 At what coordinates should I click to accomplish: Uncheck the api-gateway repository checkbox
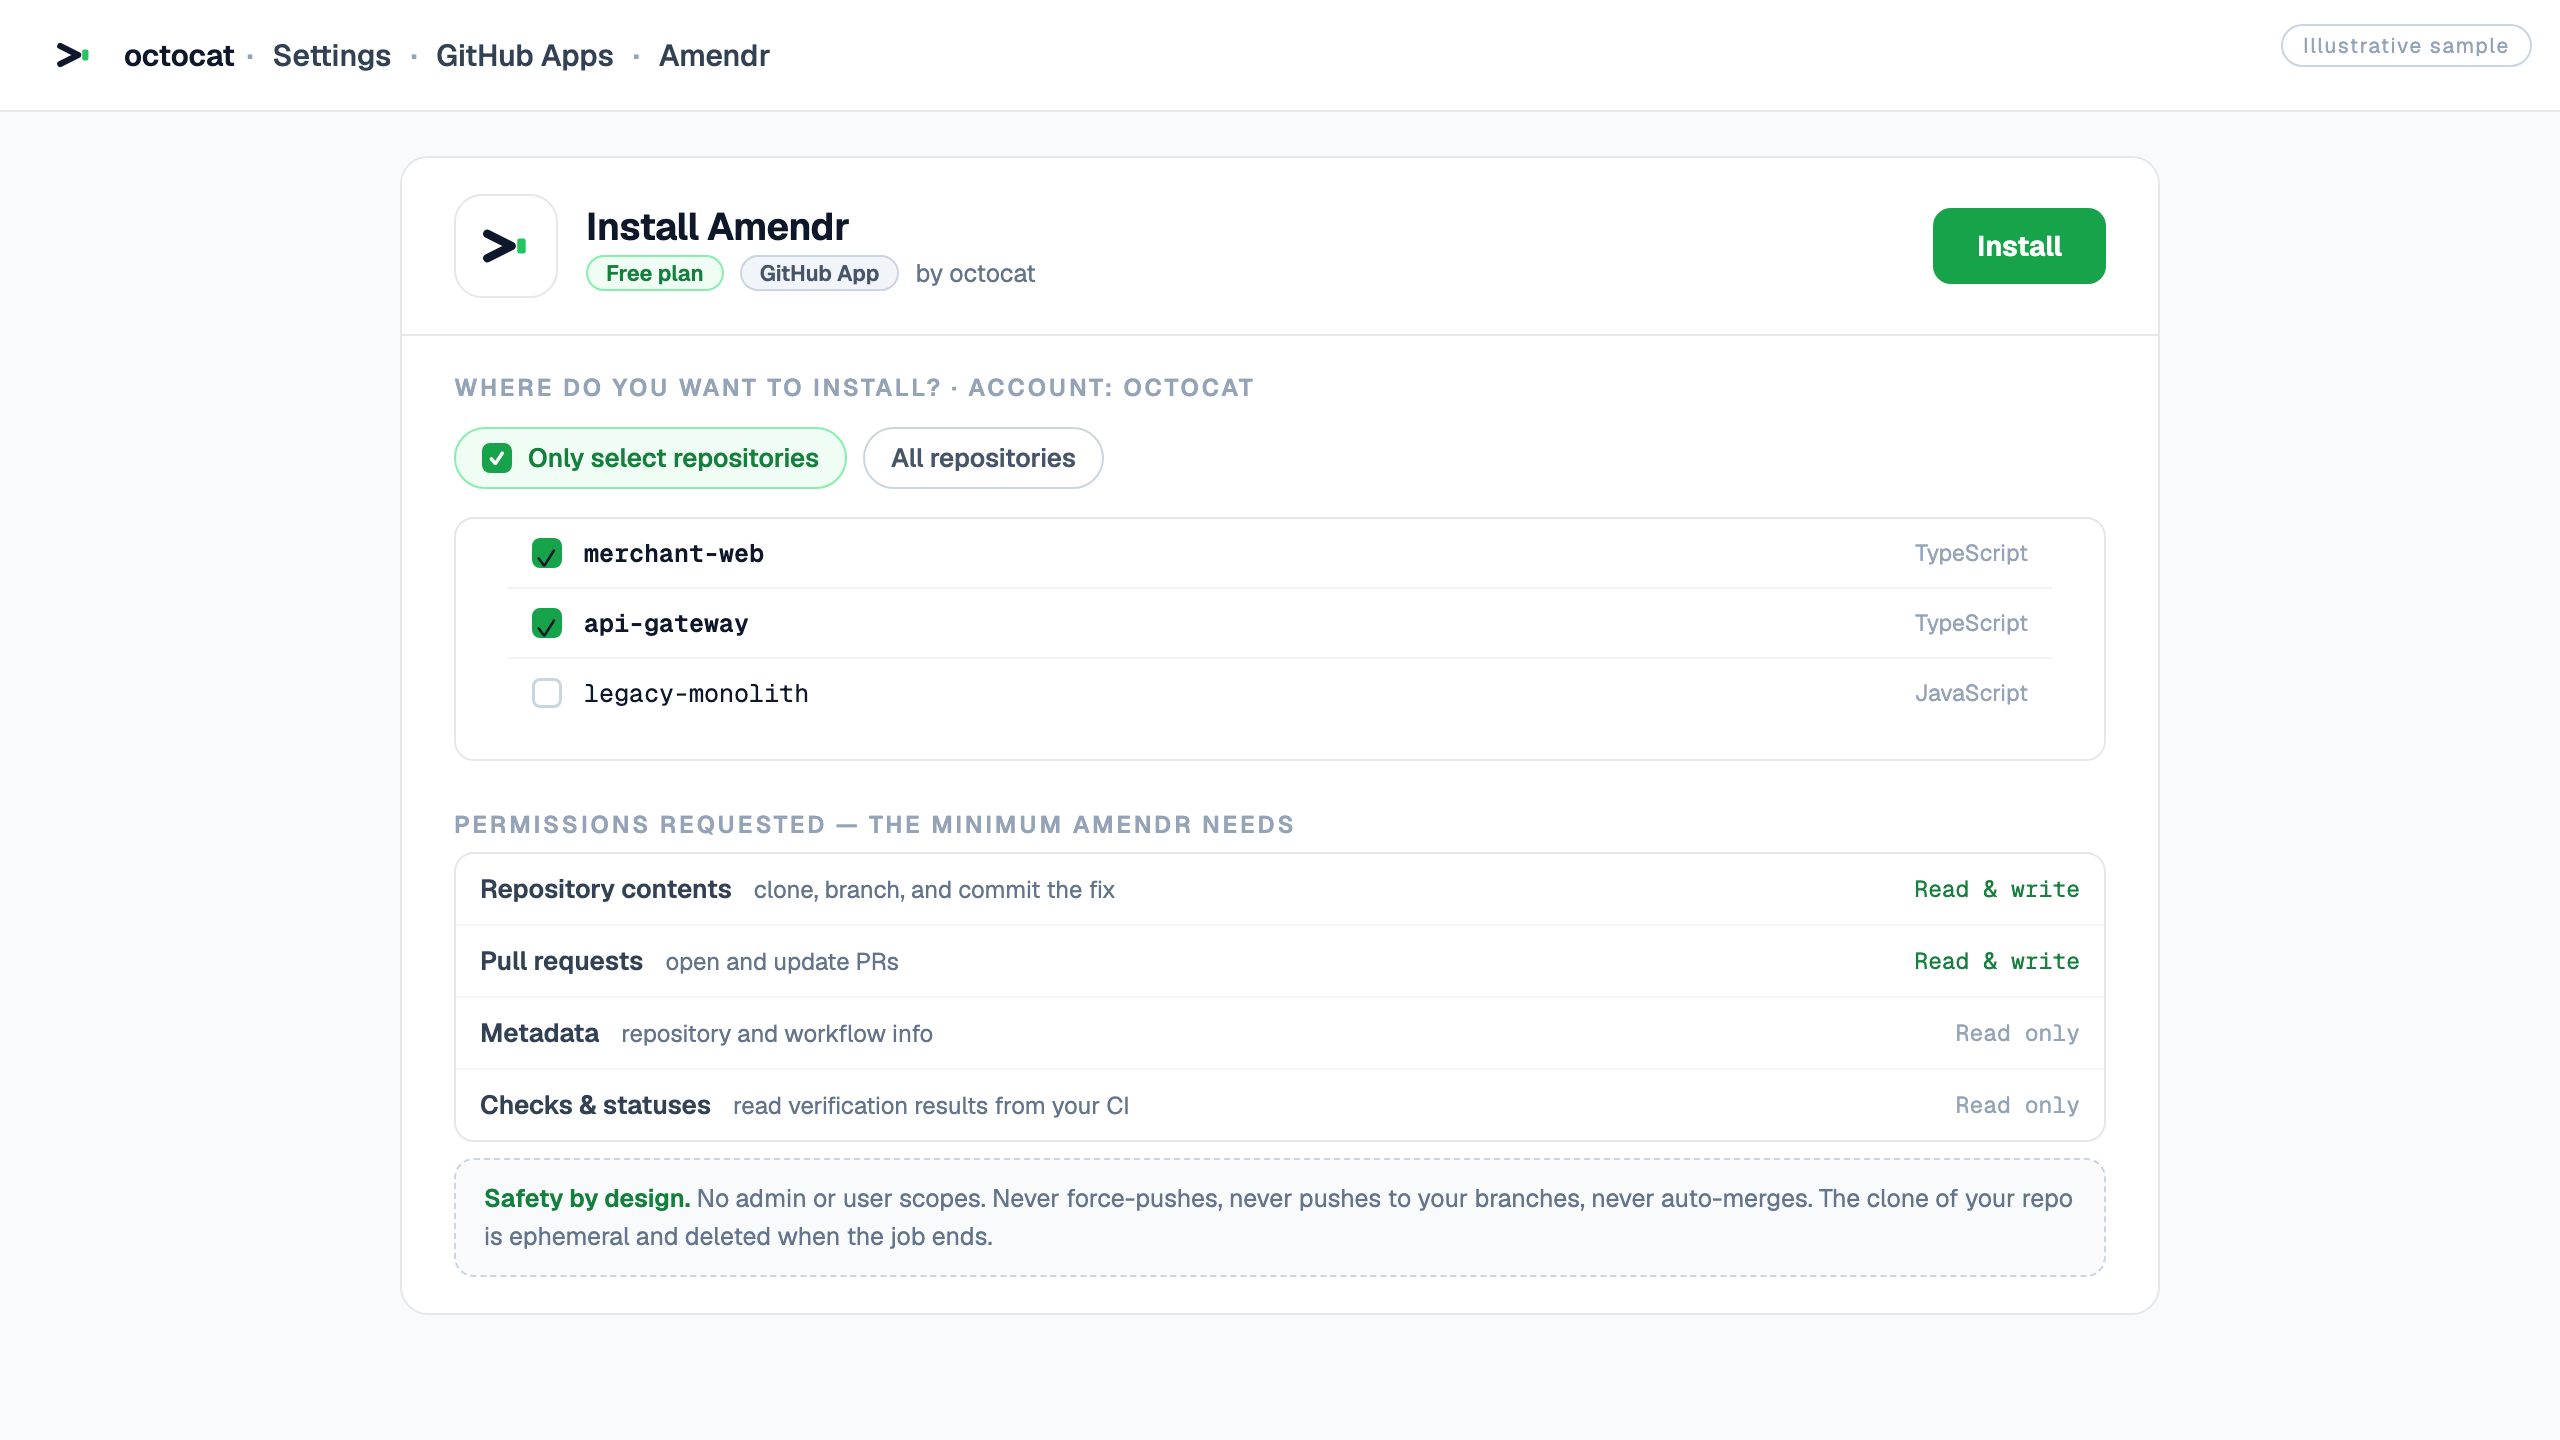click(x=547, y=623)
